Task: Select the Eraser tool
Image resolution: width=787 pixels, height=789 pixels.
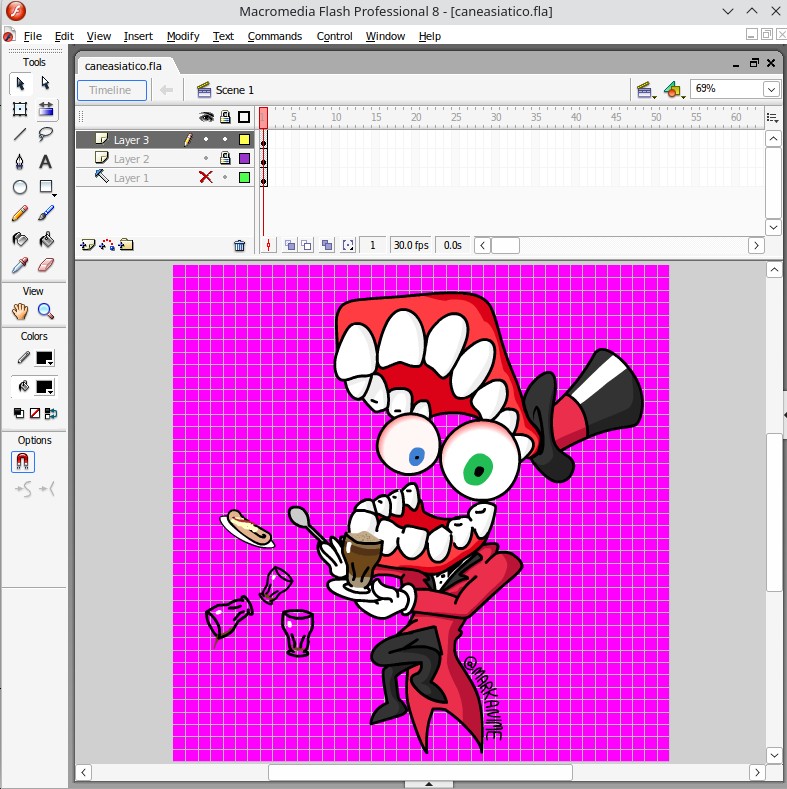Action: pyautogui.click(x=46, y=265)
